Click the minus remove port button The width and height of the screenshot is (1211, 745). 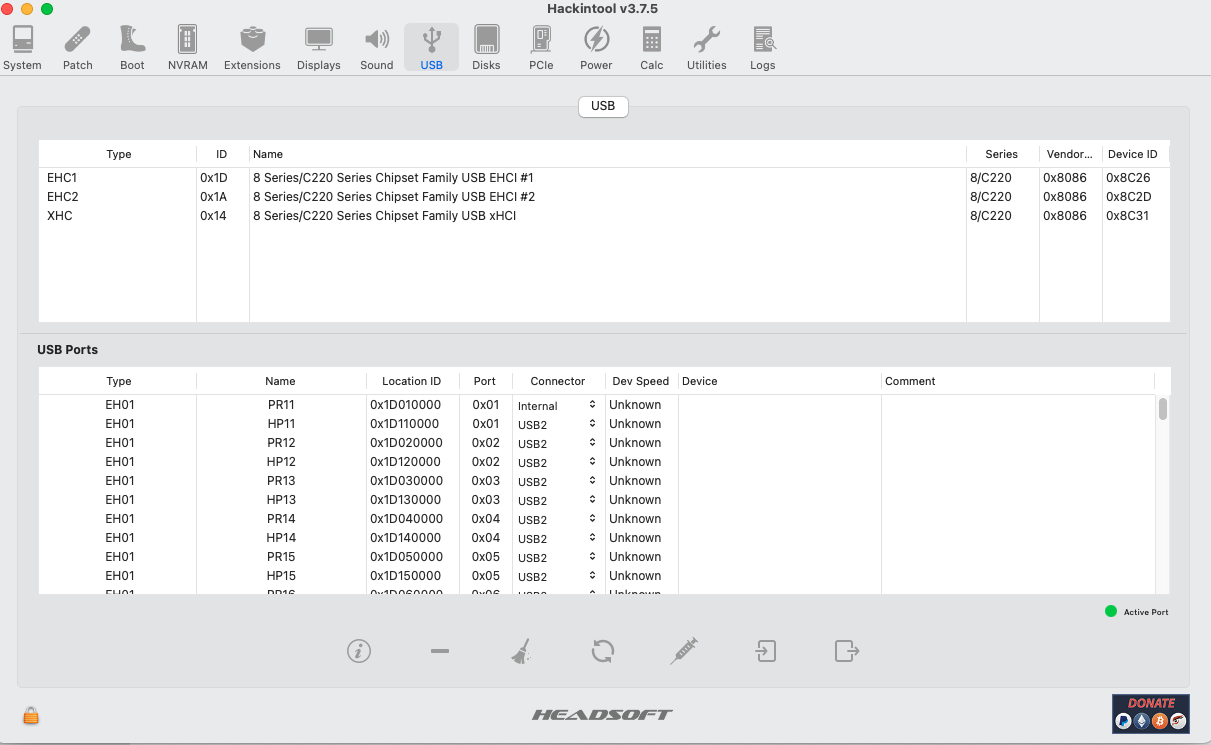coord(440,651)
